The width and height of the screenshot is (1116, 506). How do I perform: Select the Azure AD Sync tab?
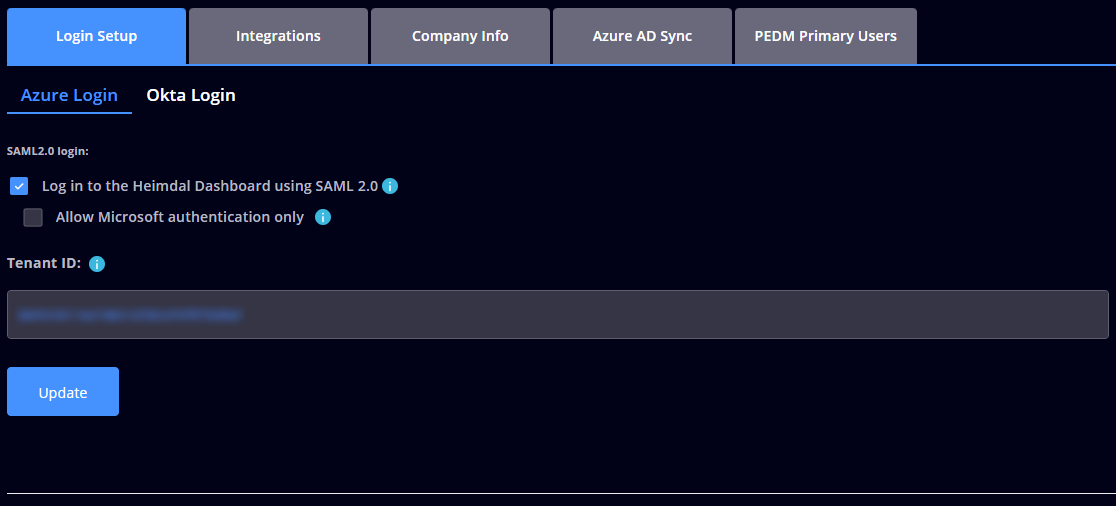(642, 36)
